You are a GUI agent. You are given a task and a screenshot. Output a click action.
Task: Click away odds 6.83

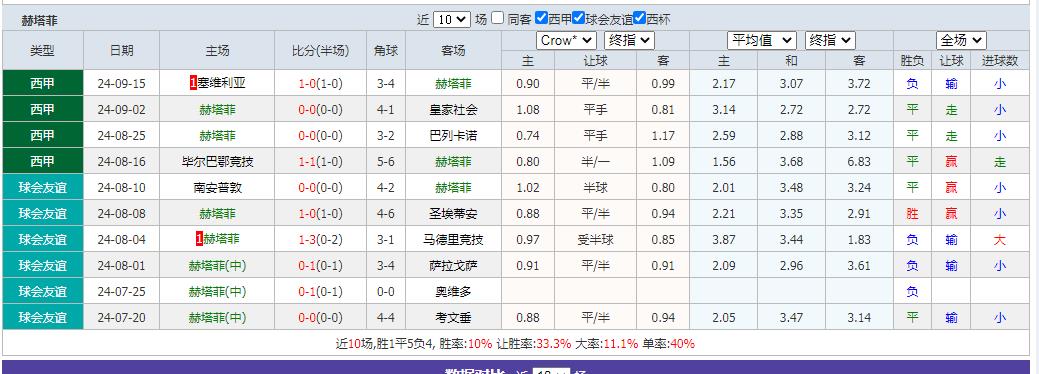(x=859, y=162)
